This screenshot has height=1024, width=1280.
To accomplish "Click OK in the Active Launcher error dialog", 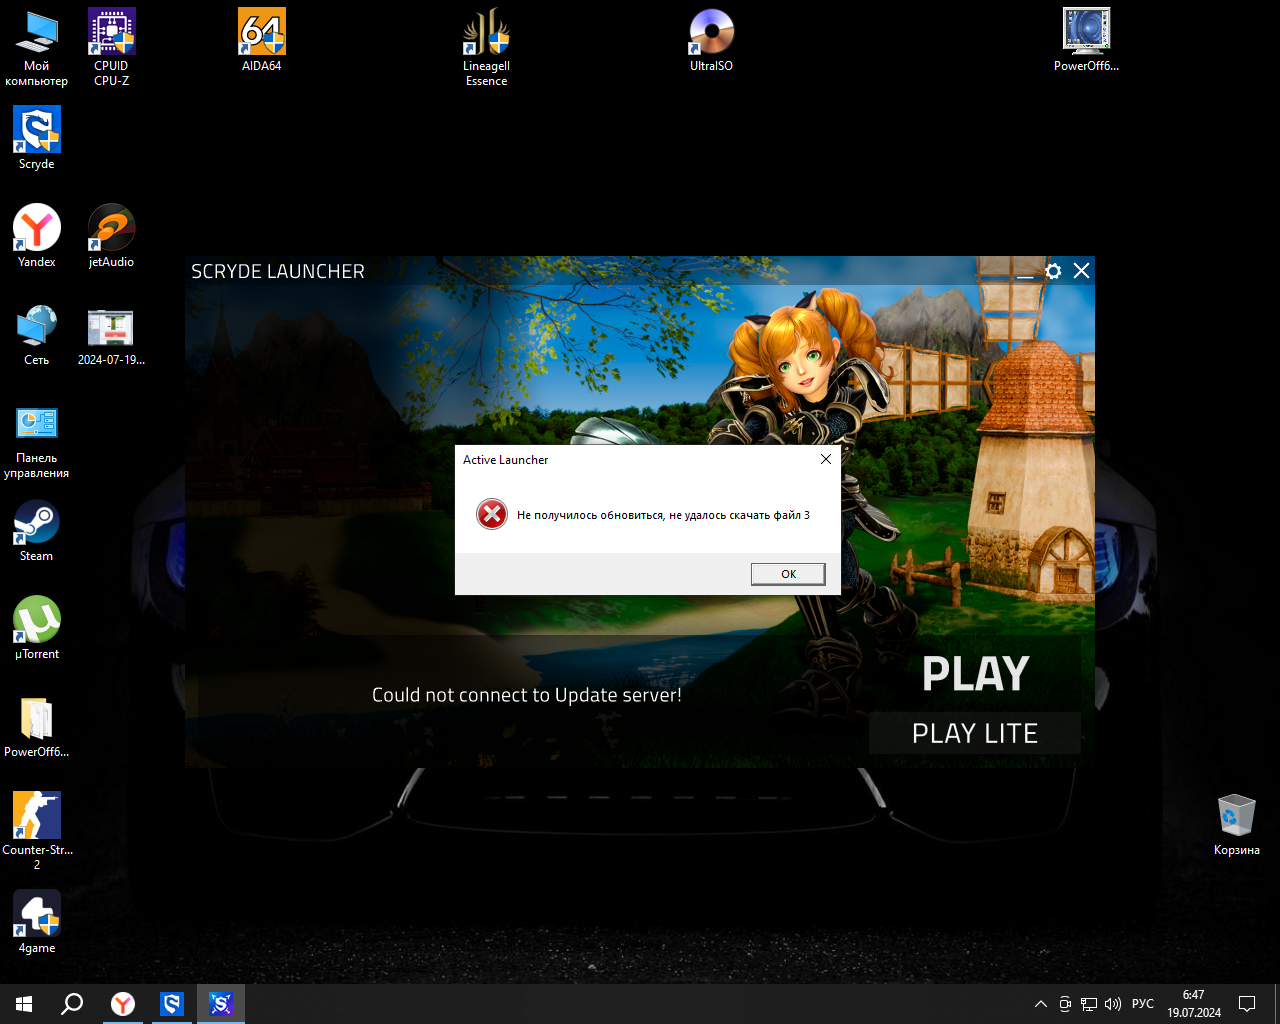I will [788, 574].
